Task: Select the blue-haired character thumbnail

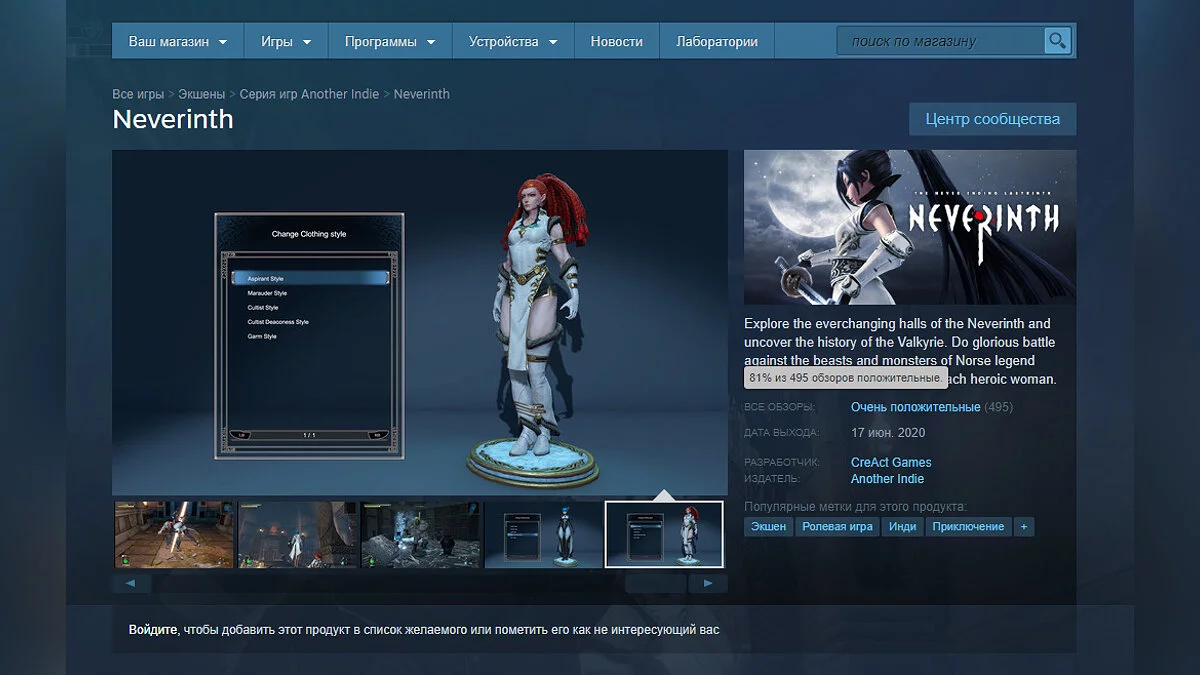Action: tap(544, 535)
